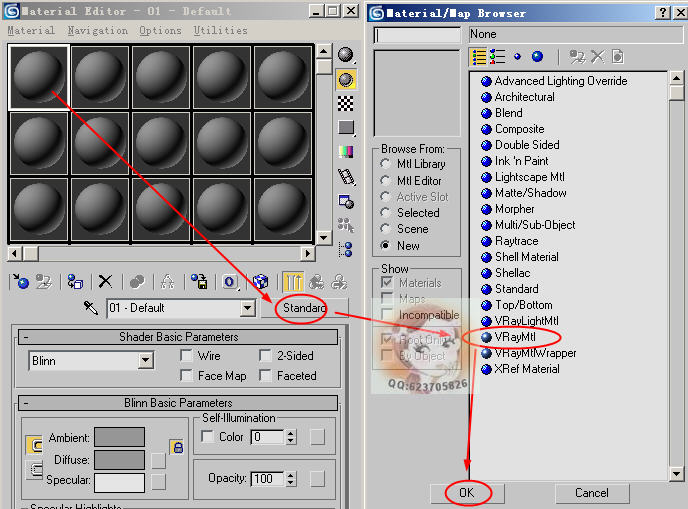Viewport: 688px width, 509px height.
Task: Toggle the Backlight icon in side toolbar
Action: click(x=346, y=79)
